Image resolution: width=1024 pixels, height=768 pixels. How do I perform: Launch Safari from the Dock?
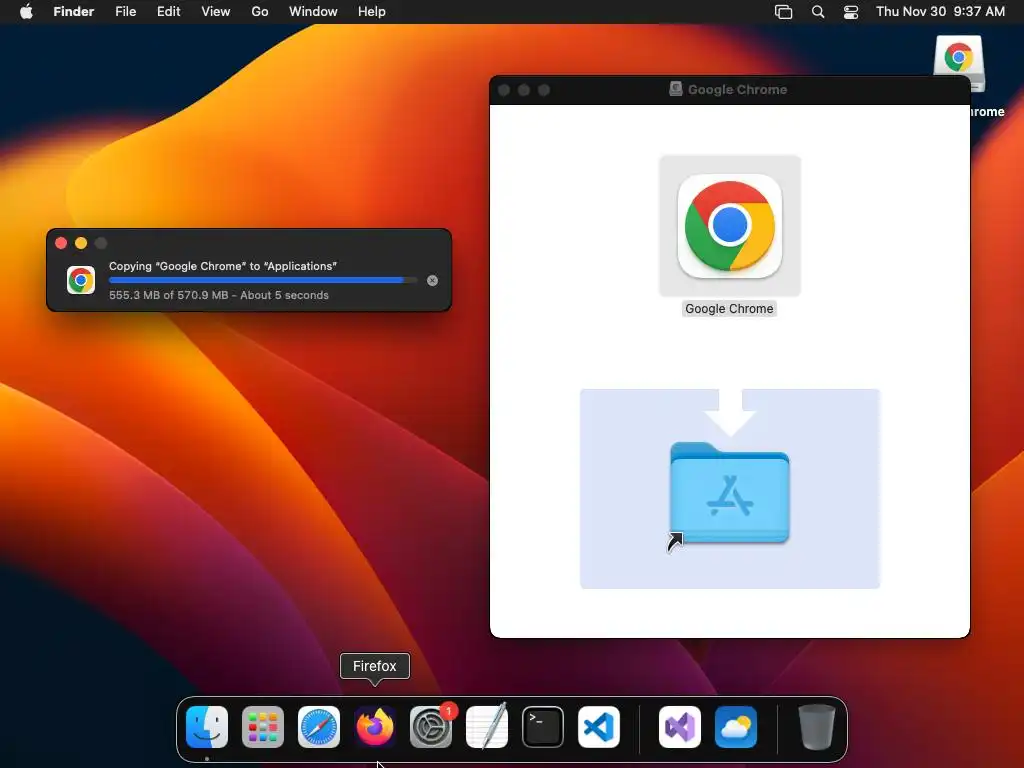(319, 727)
